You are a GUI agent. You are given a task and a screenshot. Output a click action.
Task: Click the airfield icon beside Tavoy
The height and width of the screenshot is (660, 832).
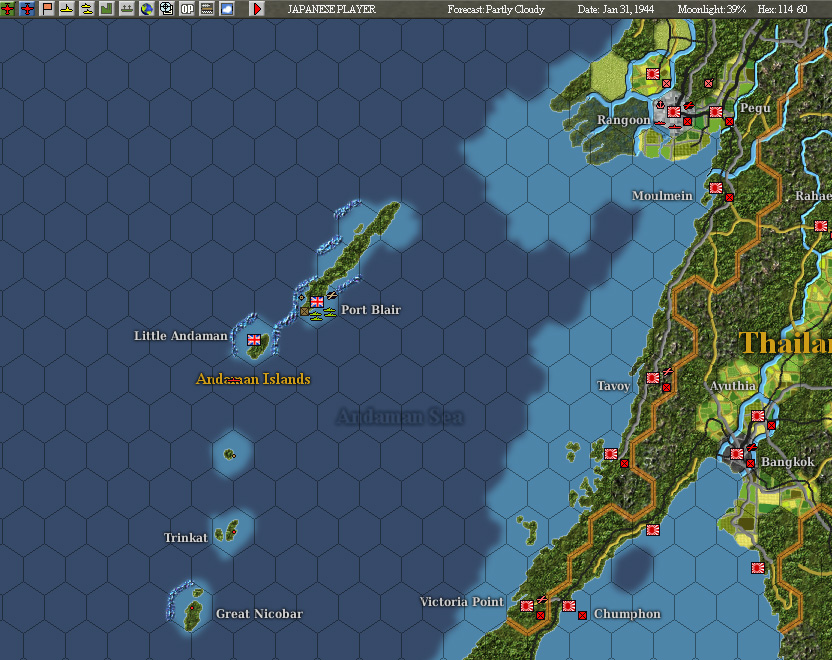click(x=668, y=372)
